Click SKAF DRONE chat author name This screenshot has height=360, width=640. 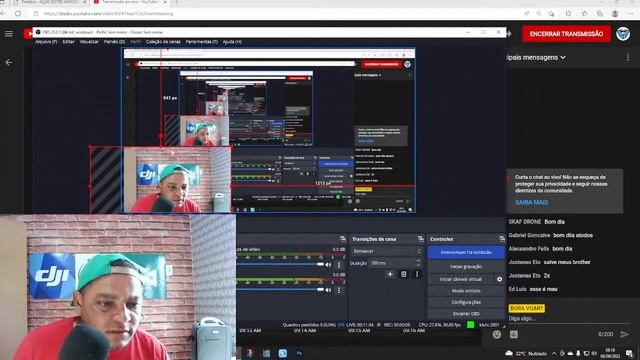tap(524, 222)
